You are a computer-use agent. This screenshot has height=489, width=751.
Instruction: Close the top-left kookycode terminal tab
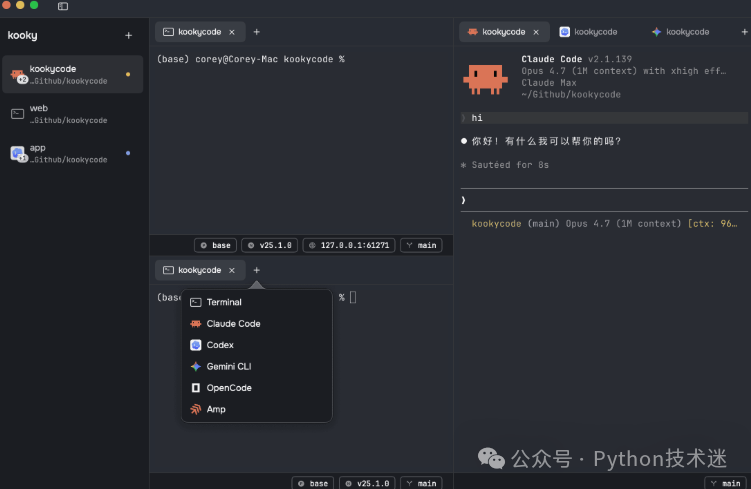[x=232, y=32]
